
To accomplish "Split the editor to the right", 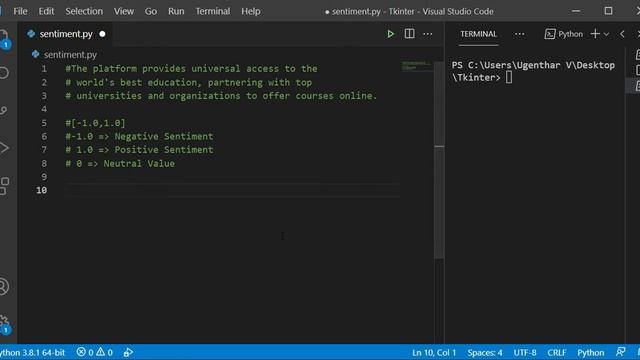I will 409,34.
